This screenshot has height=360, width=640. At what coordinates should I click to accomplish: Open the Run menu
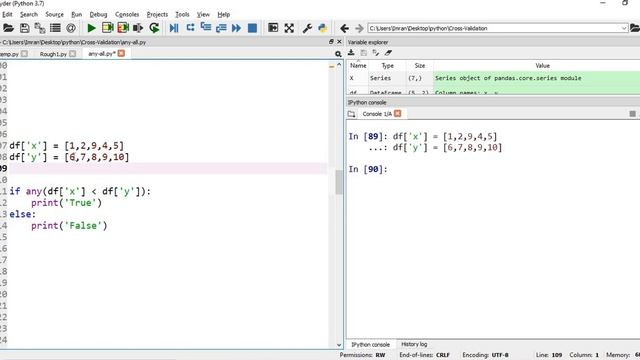pyautogui.click(x=76, y=14)
